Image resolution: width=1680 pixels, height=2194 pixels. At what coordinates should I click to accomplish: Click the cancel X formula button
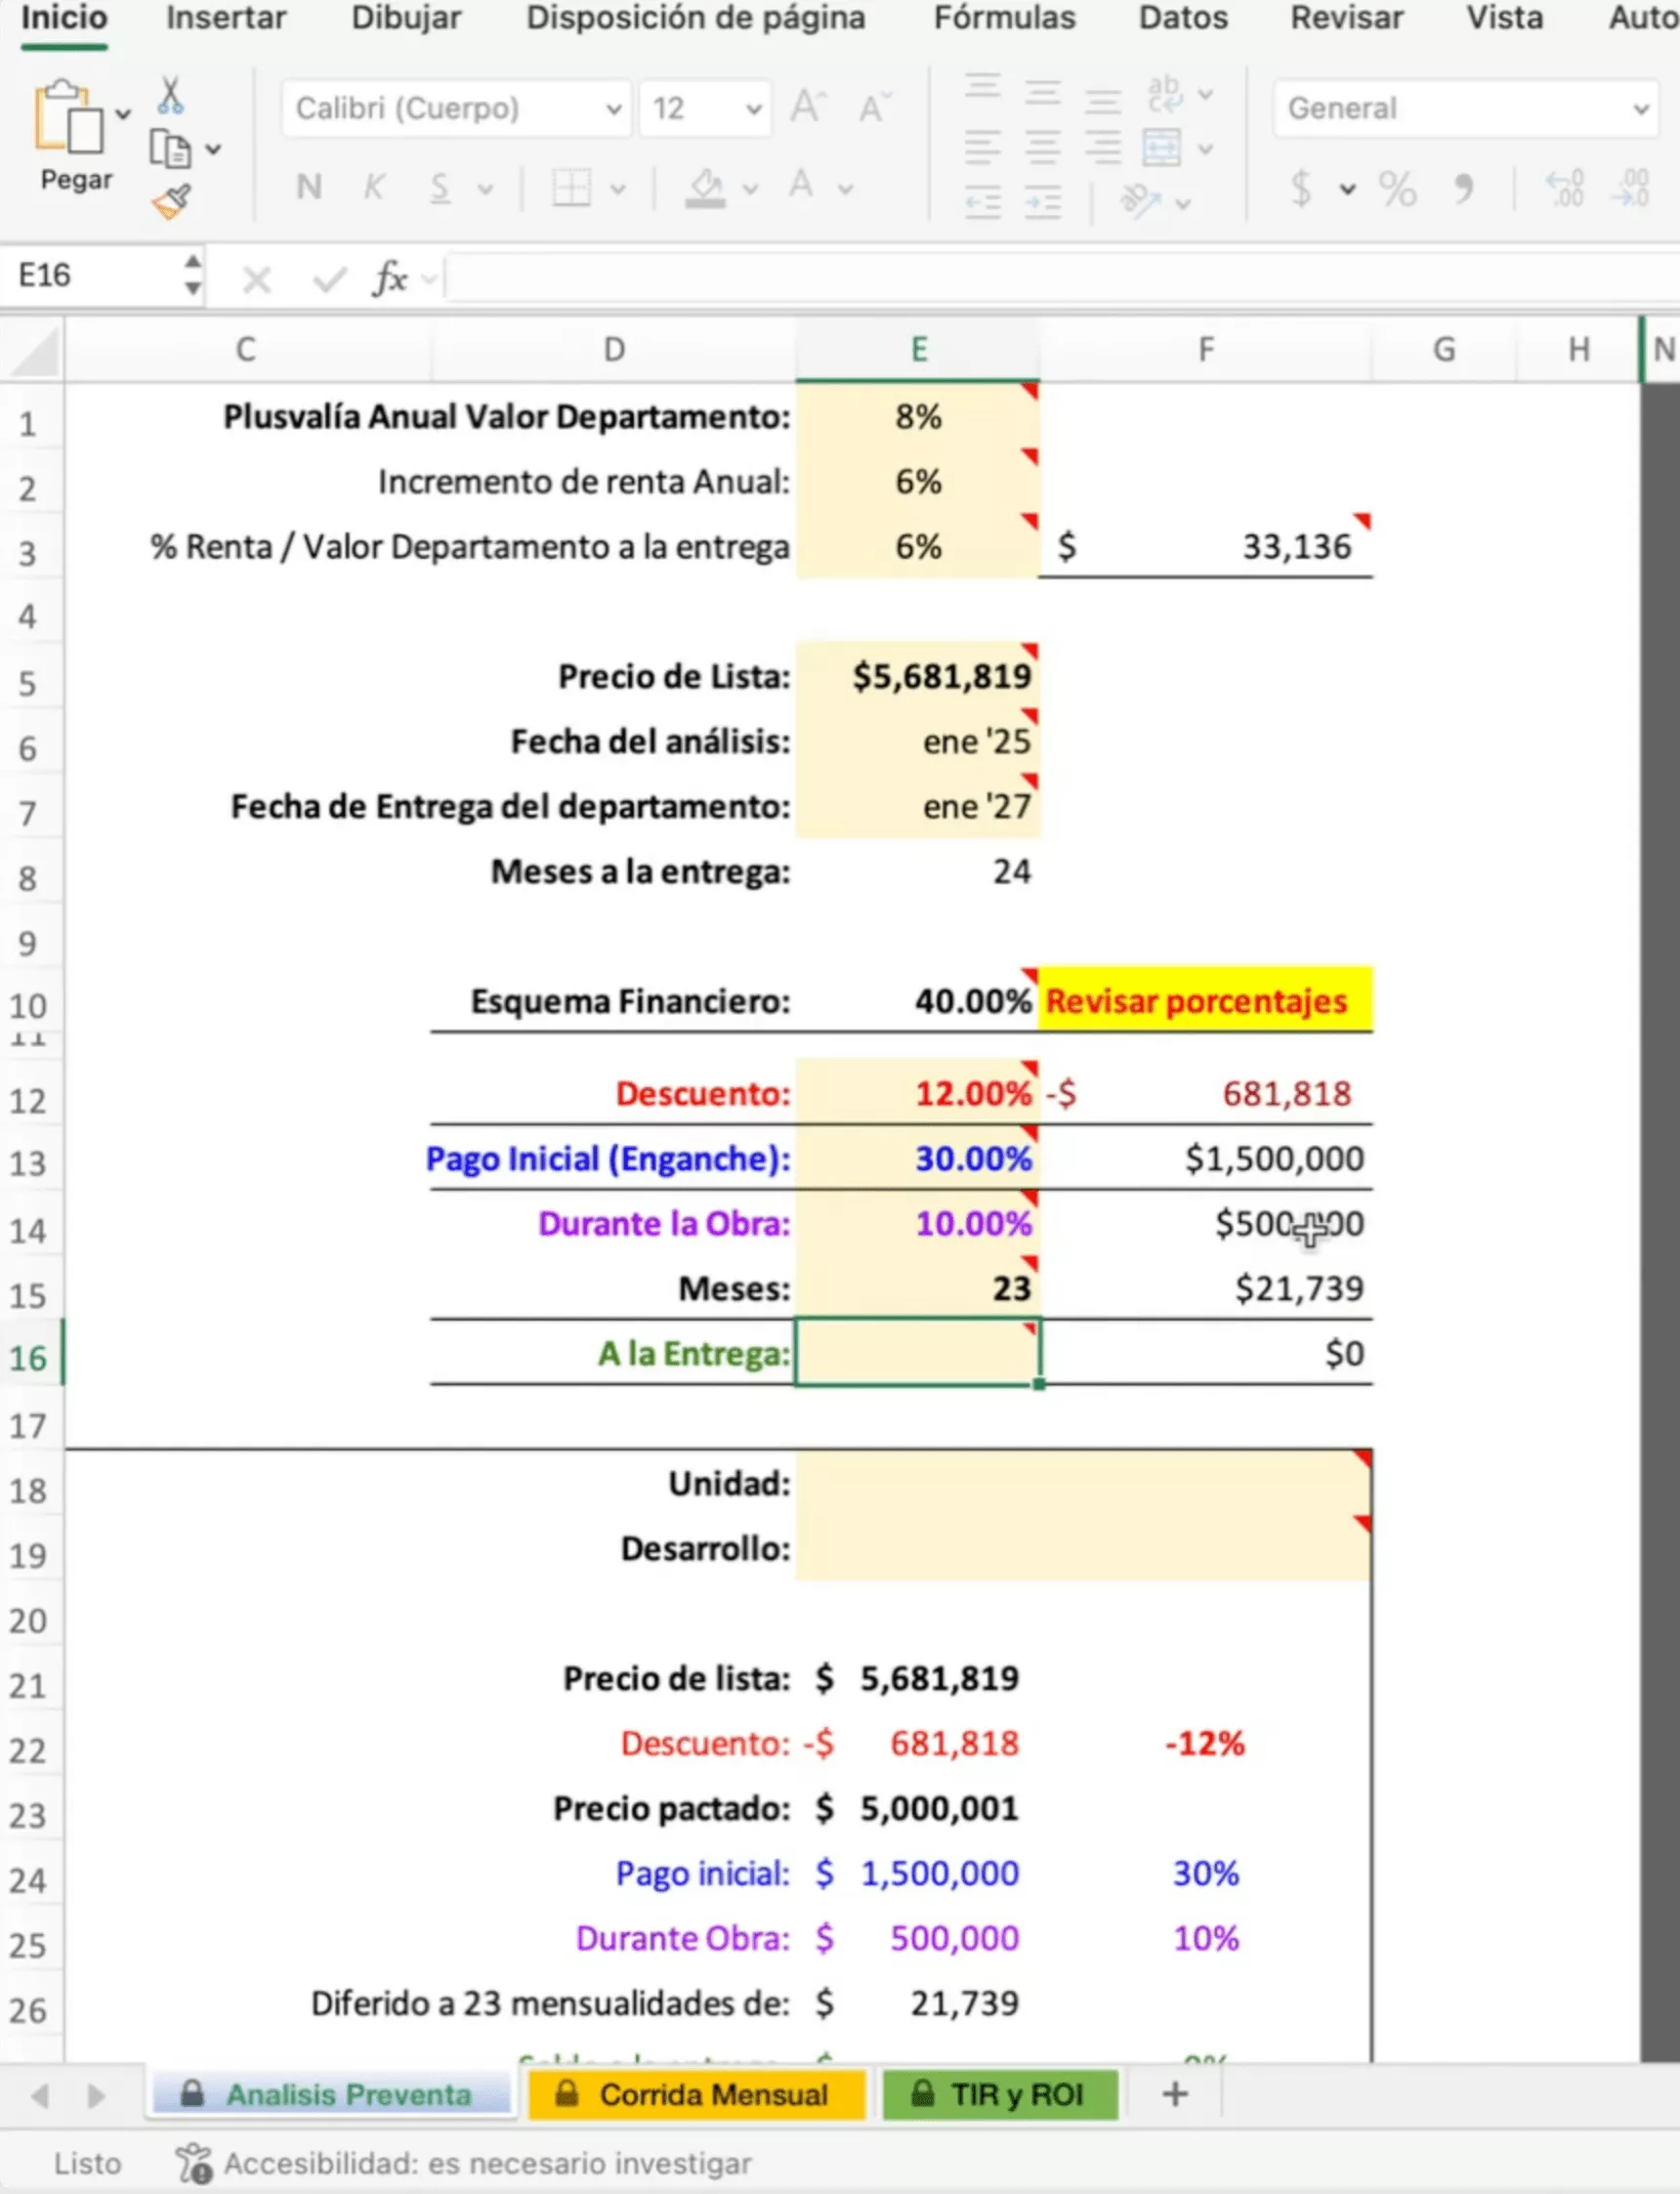click(257, 280)
